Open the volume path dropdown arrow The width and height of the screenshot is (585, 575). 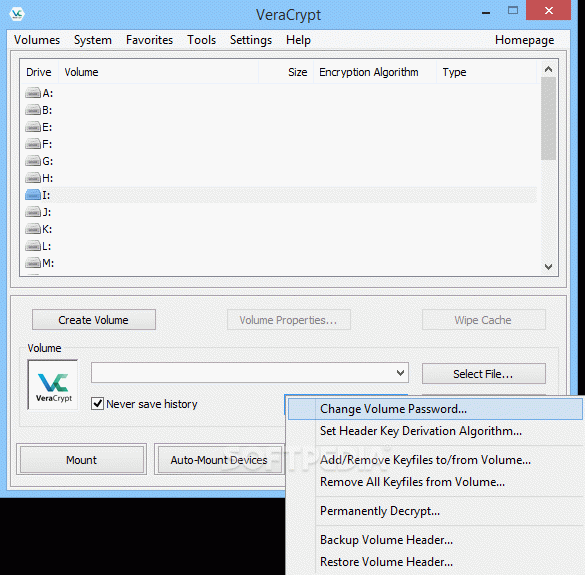[x=400, y=373]
